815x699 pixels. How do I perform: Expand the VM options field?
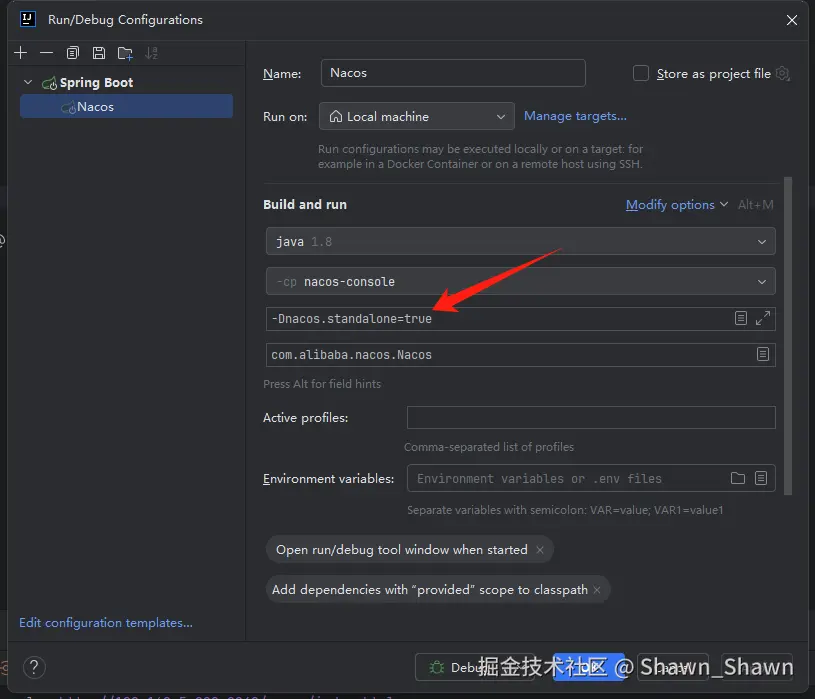pyautogui.click(x=763, y=319)
